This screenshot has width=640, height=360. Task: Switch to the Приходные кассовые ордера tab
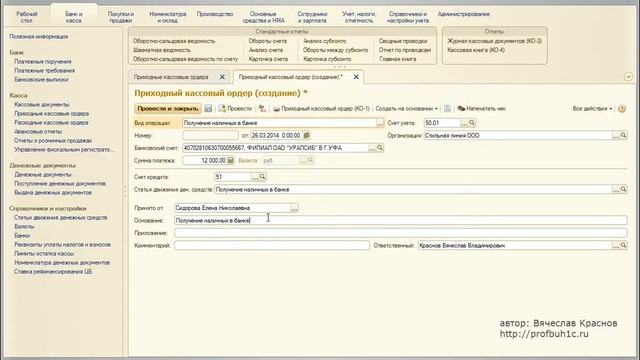tap(171, 77)
